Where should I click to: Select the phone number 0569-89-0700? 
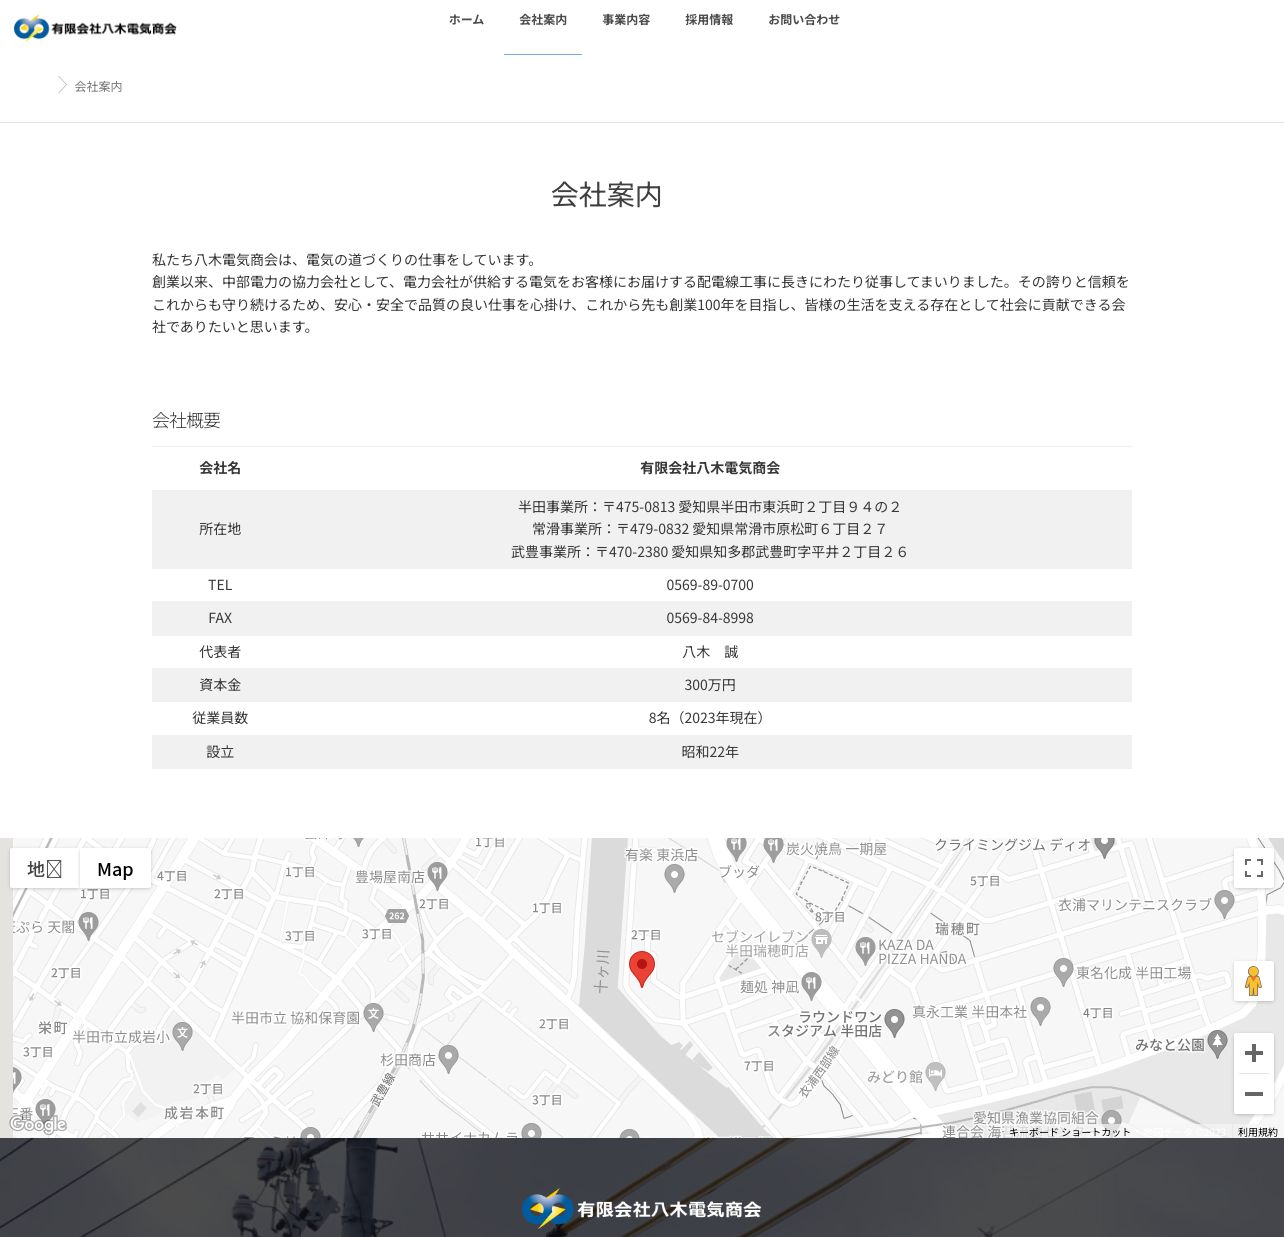coord(710,585)
